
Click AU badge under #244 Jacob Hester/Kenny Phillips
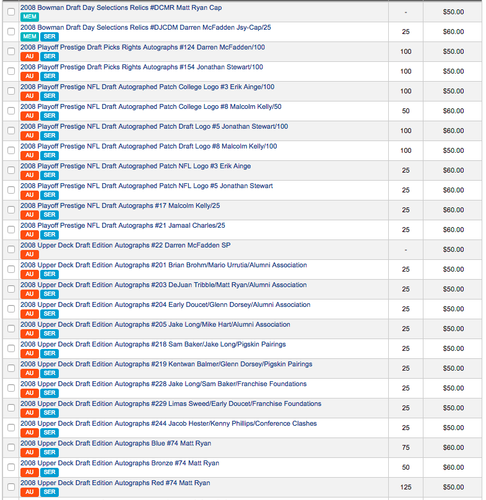click(29, 433)
